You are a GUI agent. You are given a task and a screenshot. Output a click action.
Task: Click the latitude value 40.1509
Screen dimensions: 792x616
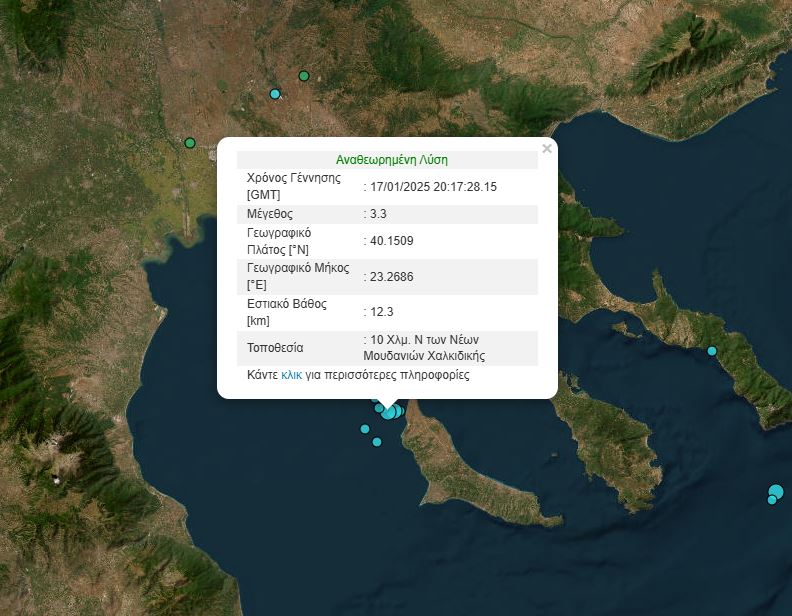(x=391, y=241)
